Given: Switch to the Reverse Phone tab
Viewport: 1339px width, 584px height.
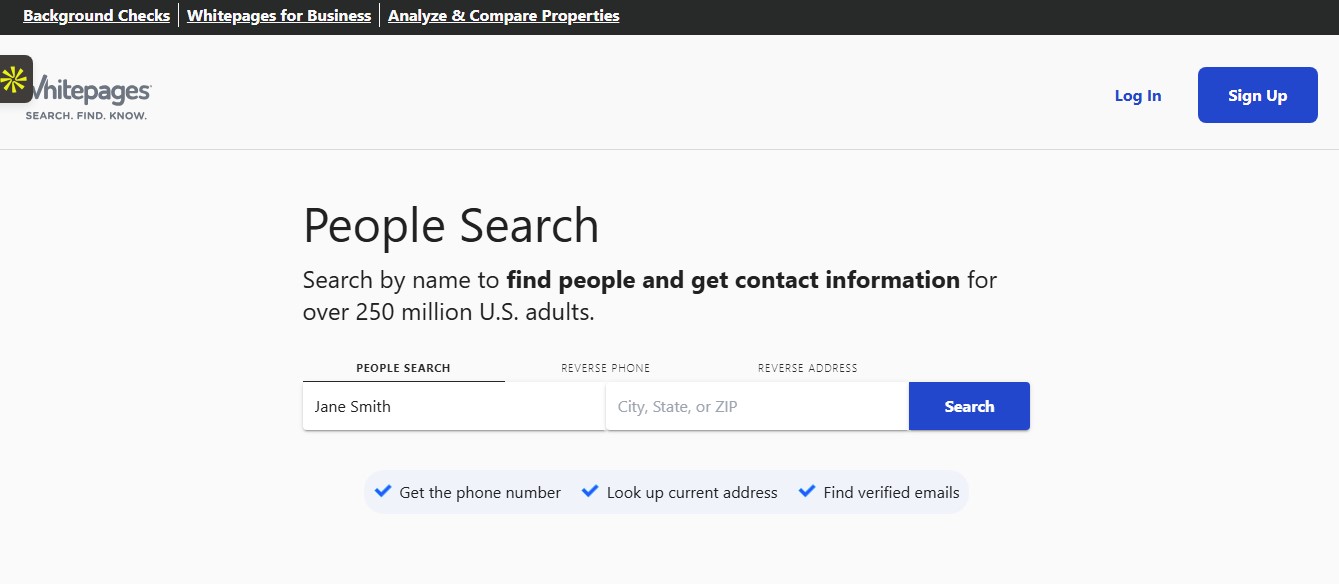Looking at the screenshot, I should coord(605,367).
